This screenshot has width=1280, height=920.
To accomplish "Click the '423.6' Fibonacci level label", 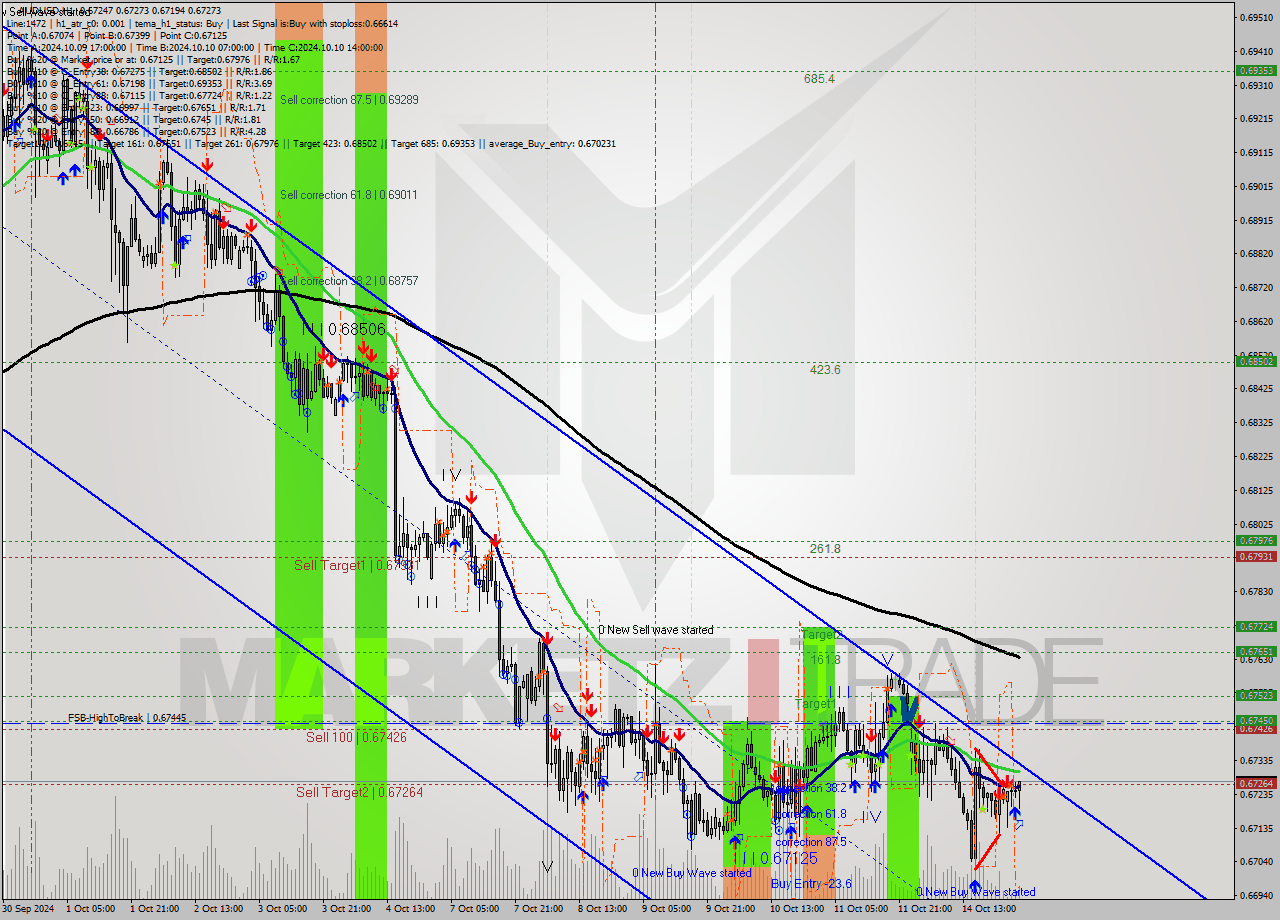I will coord(825,369).
